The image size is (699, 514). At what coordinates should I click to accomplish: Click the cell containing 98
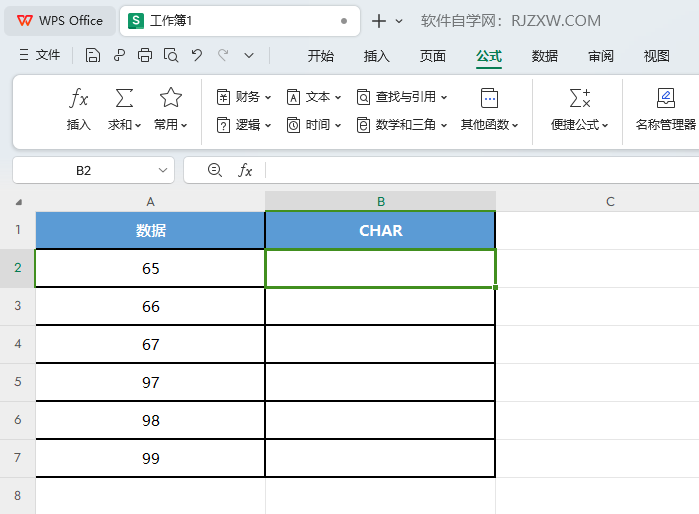point(150,420)
